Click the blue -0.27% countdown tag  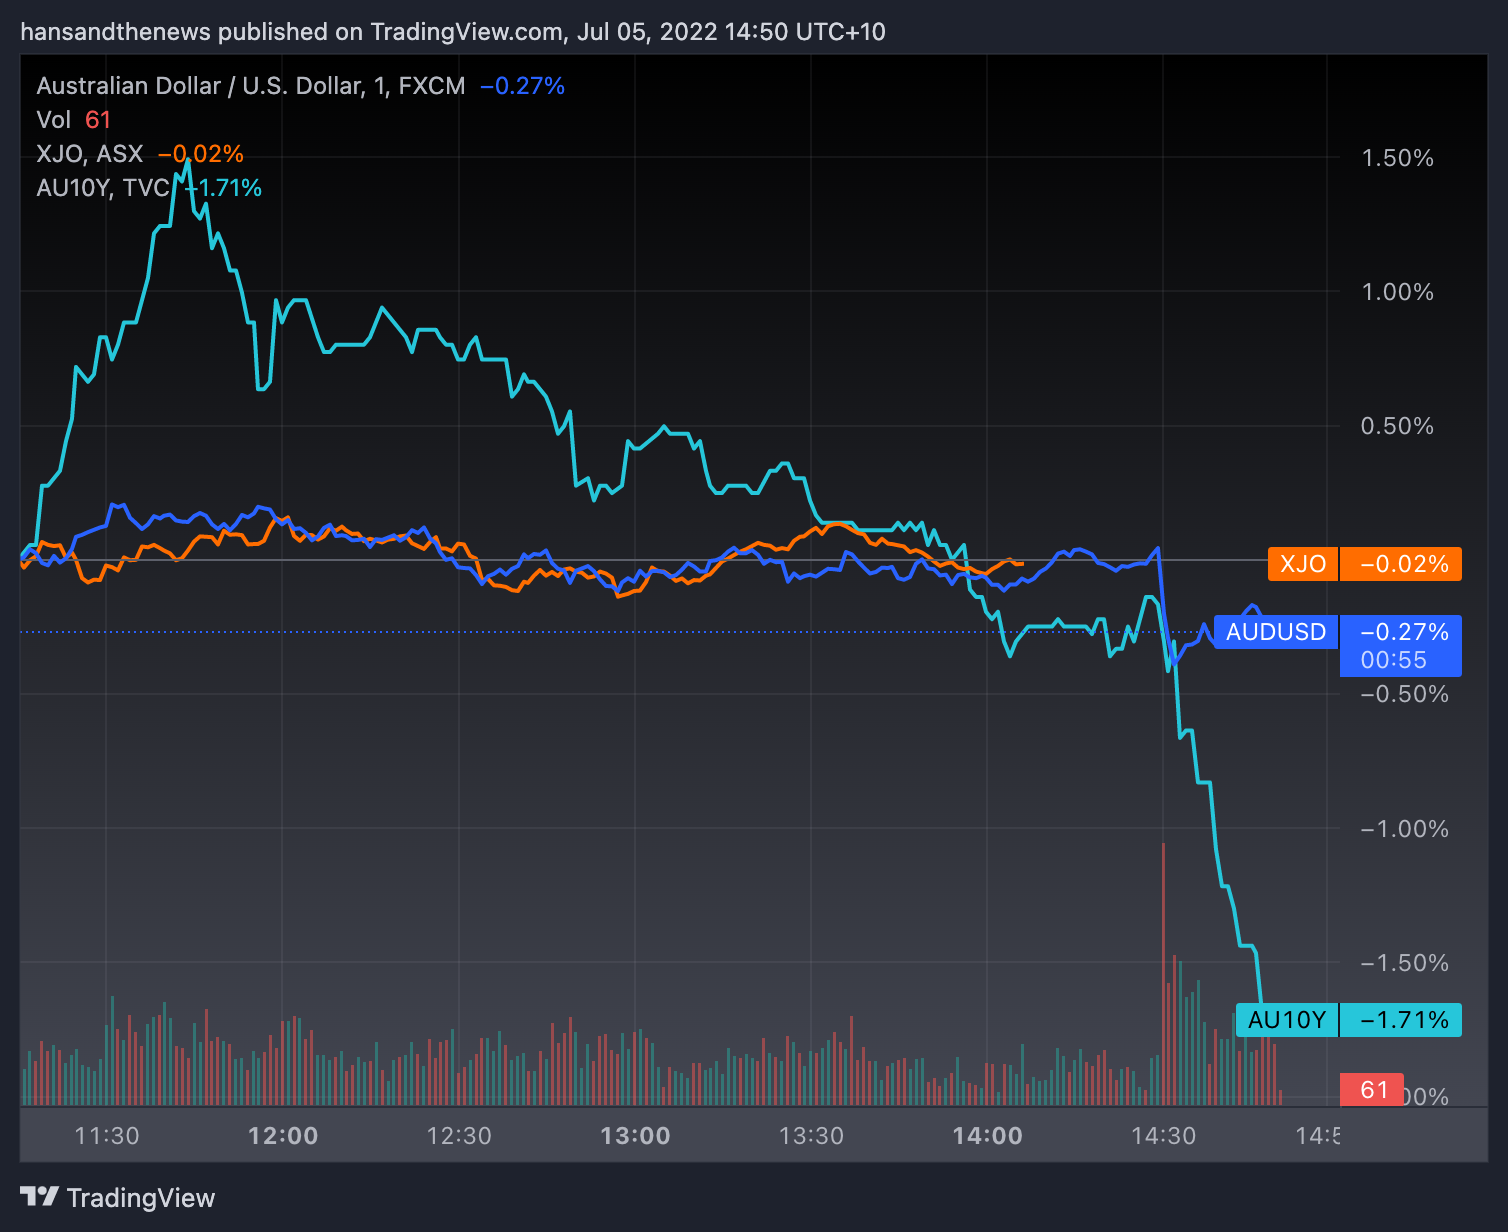tap(1400, 646)
